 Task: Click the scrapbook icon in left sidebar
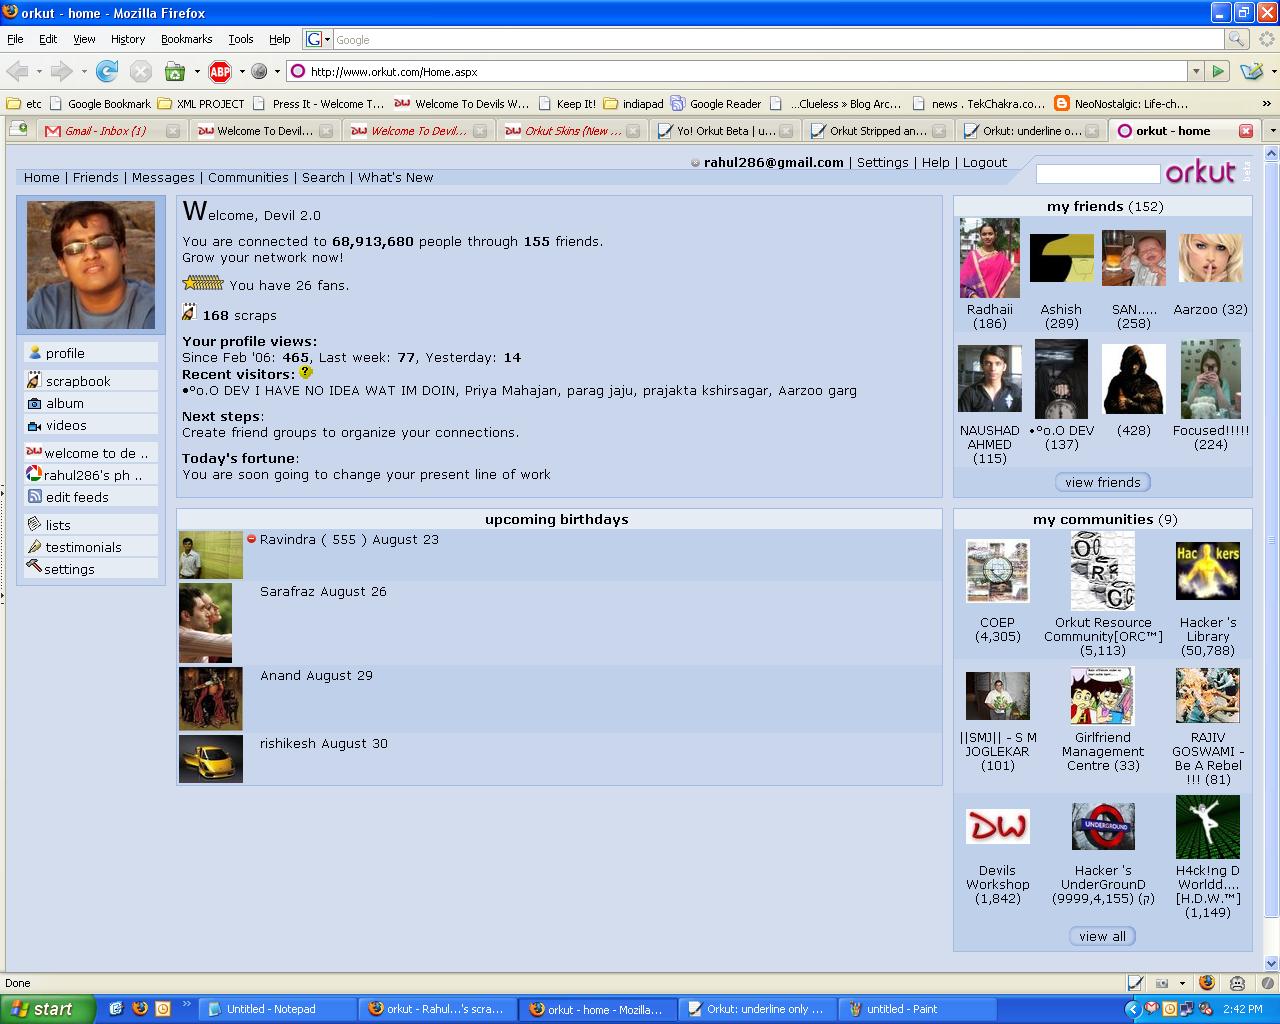point(34,380)
